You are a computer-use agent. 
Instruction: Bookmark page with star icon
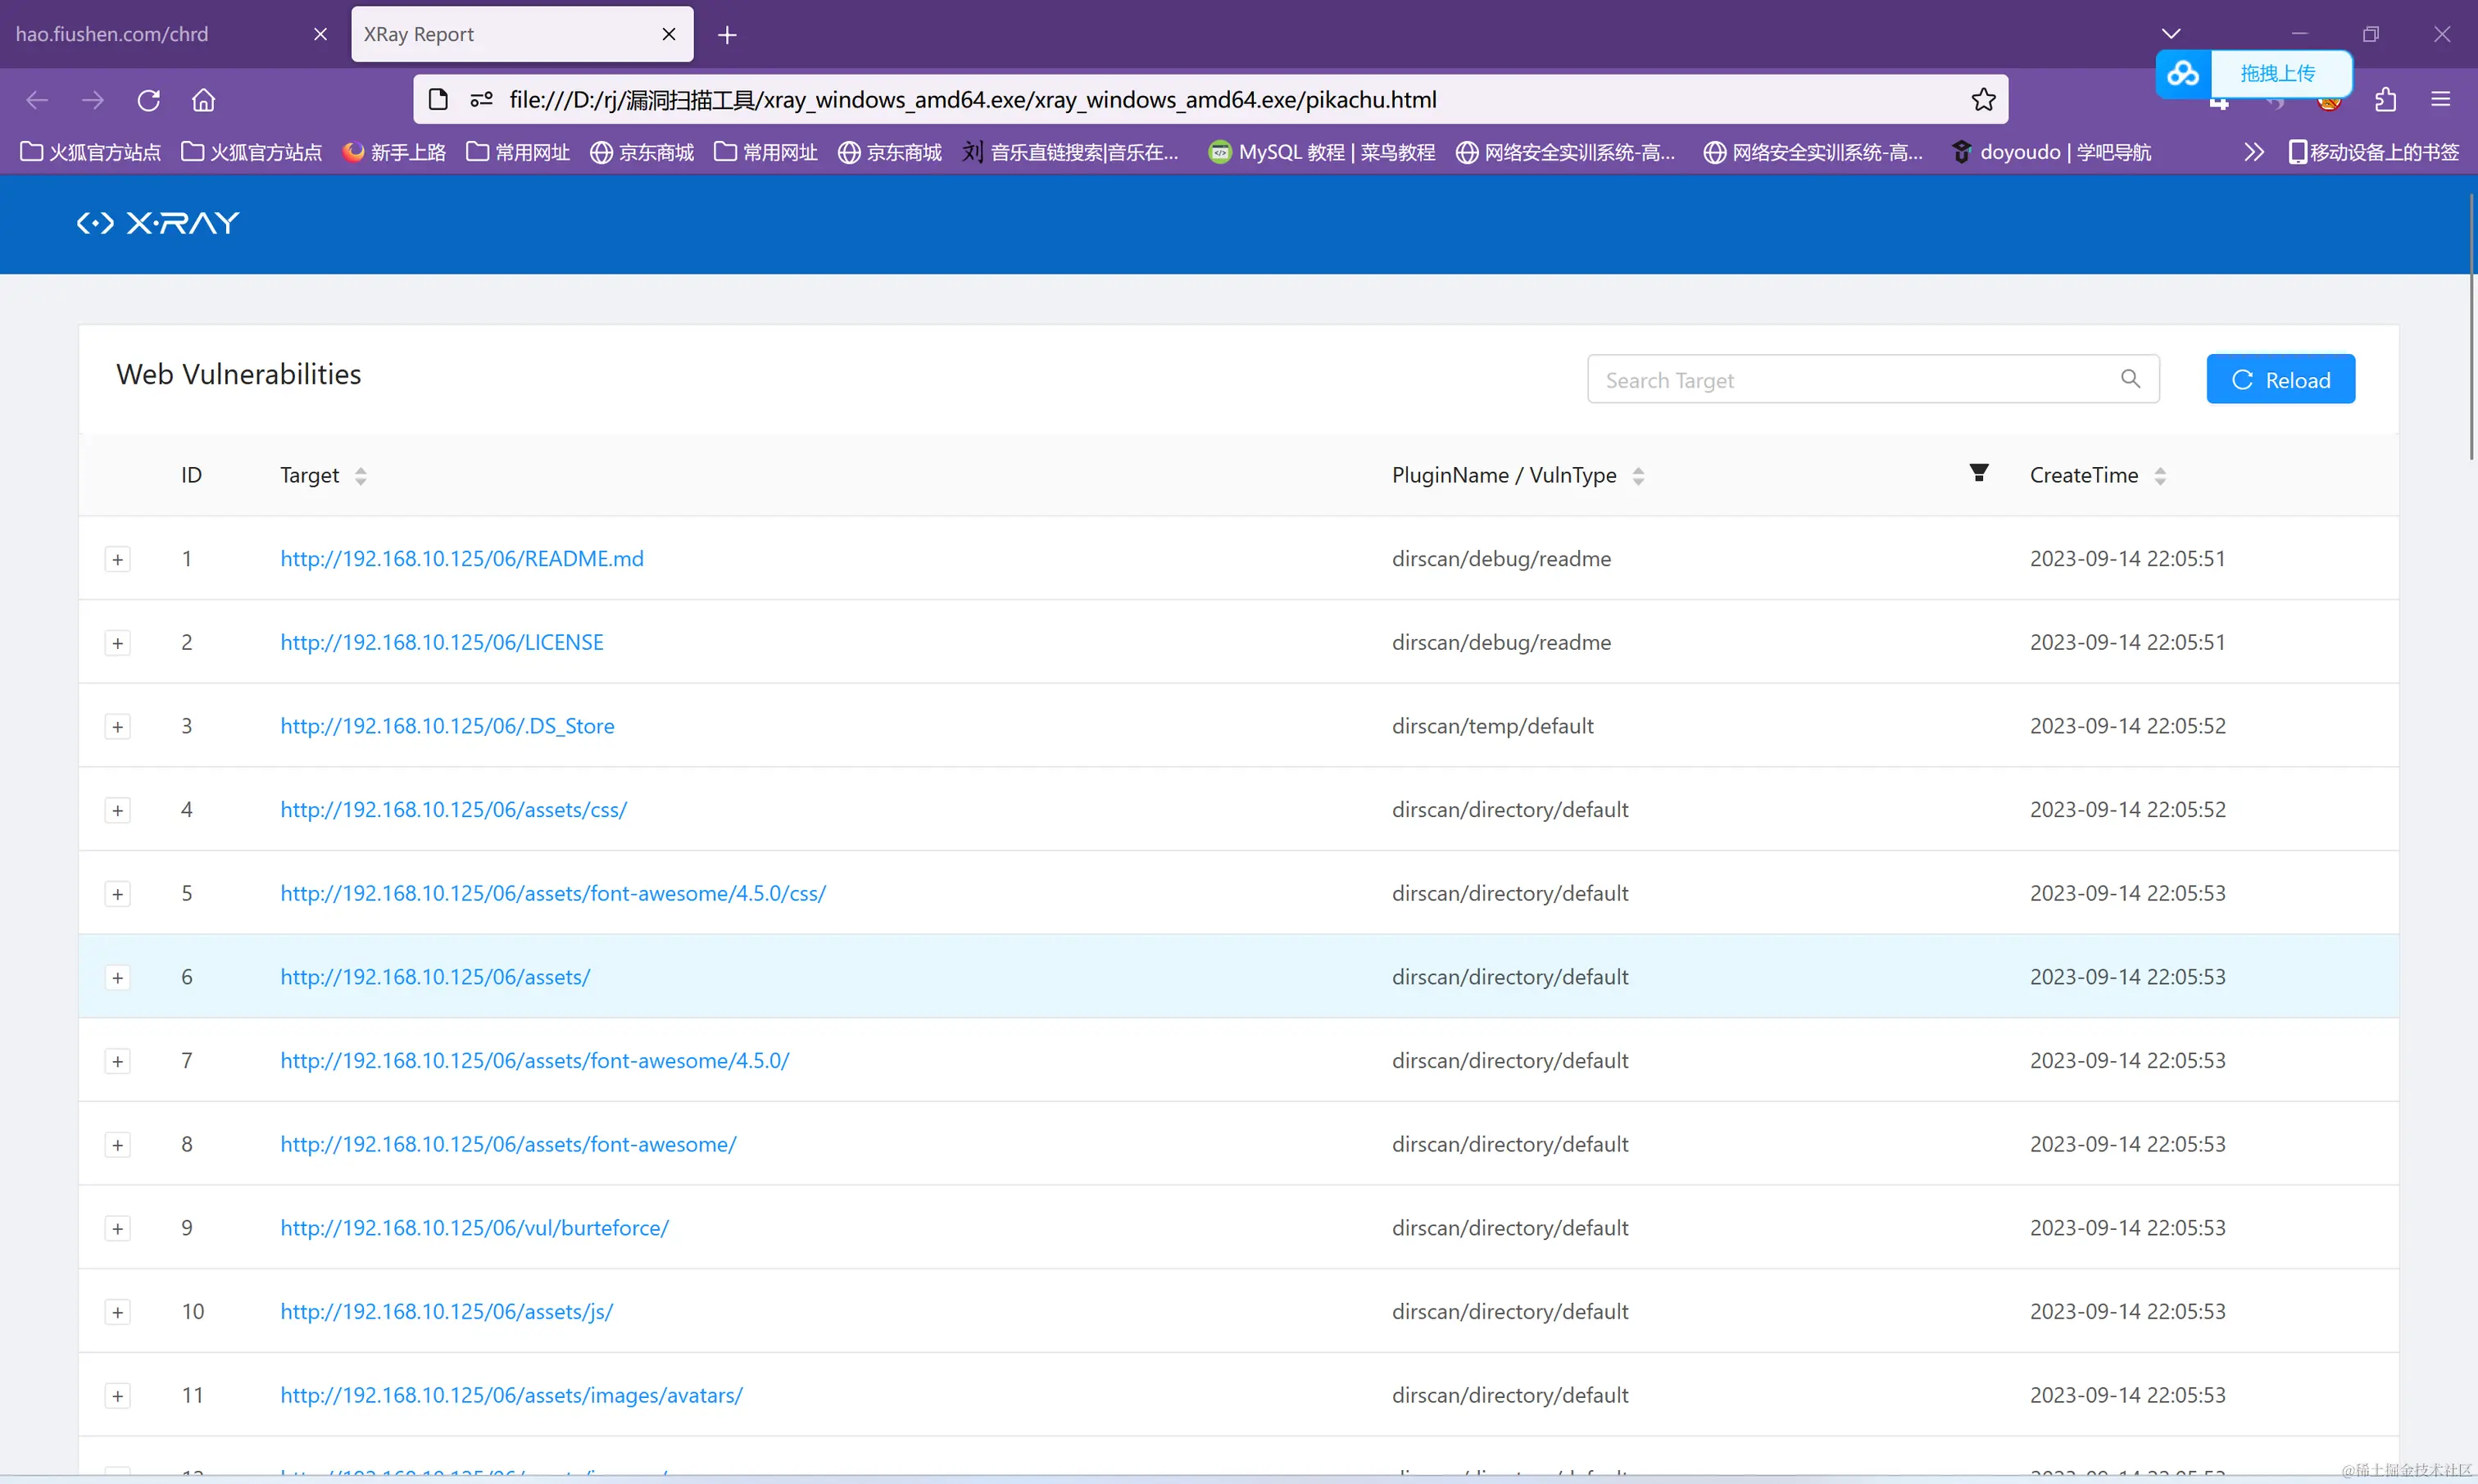[1983, 100]
